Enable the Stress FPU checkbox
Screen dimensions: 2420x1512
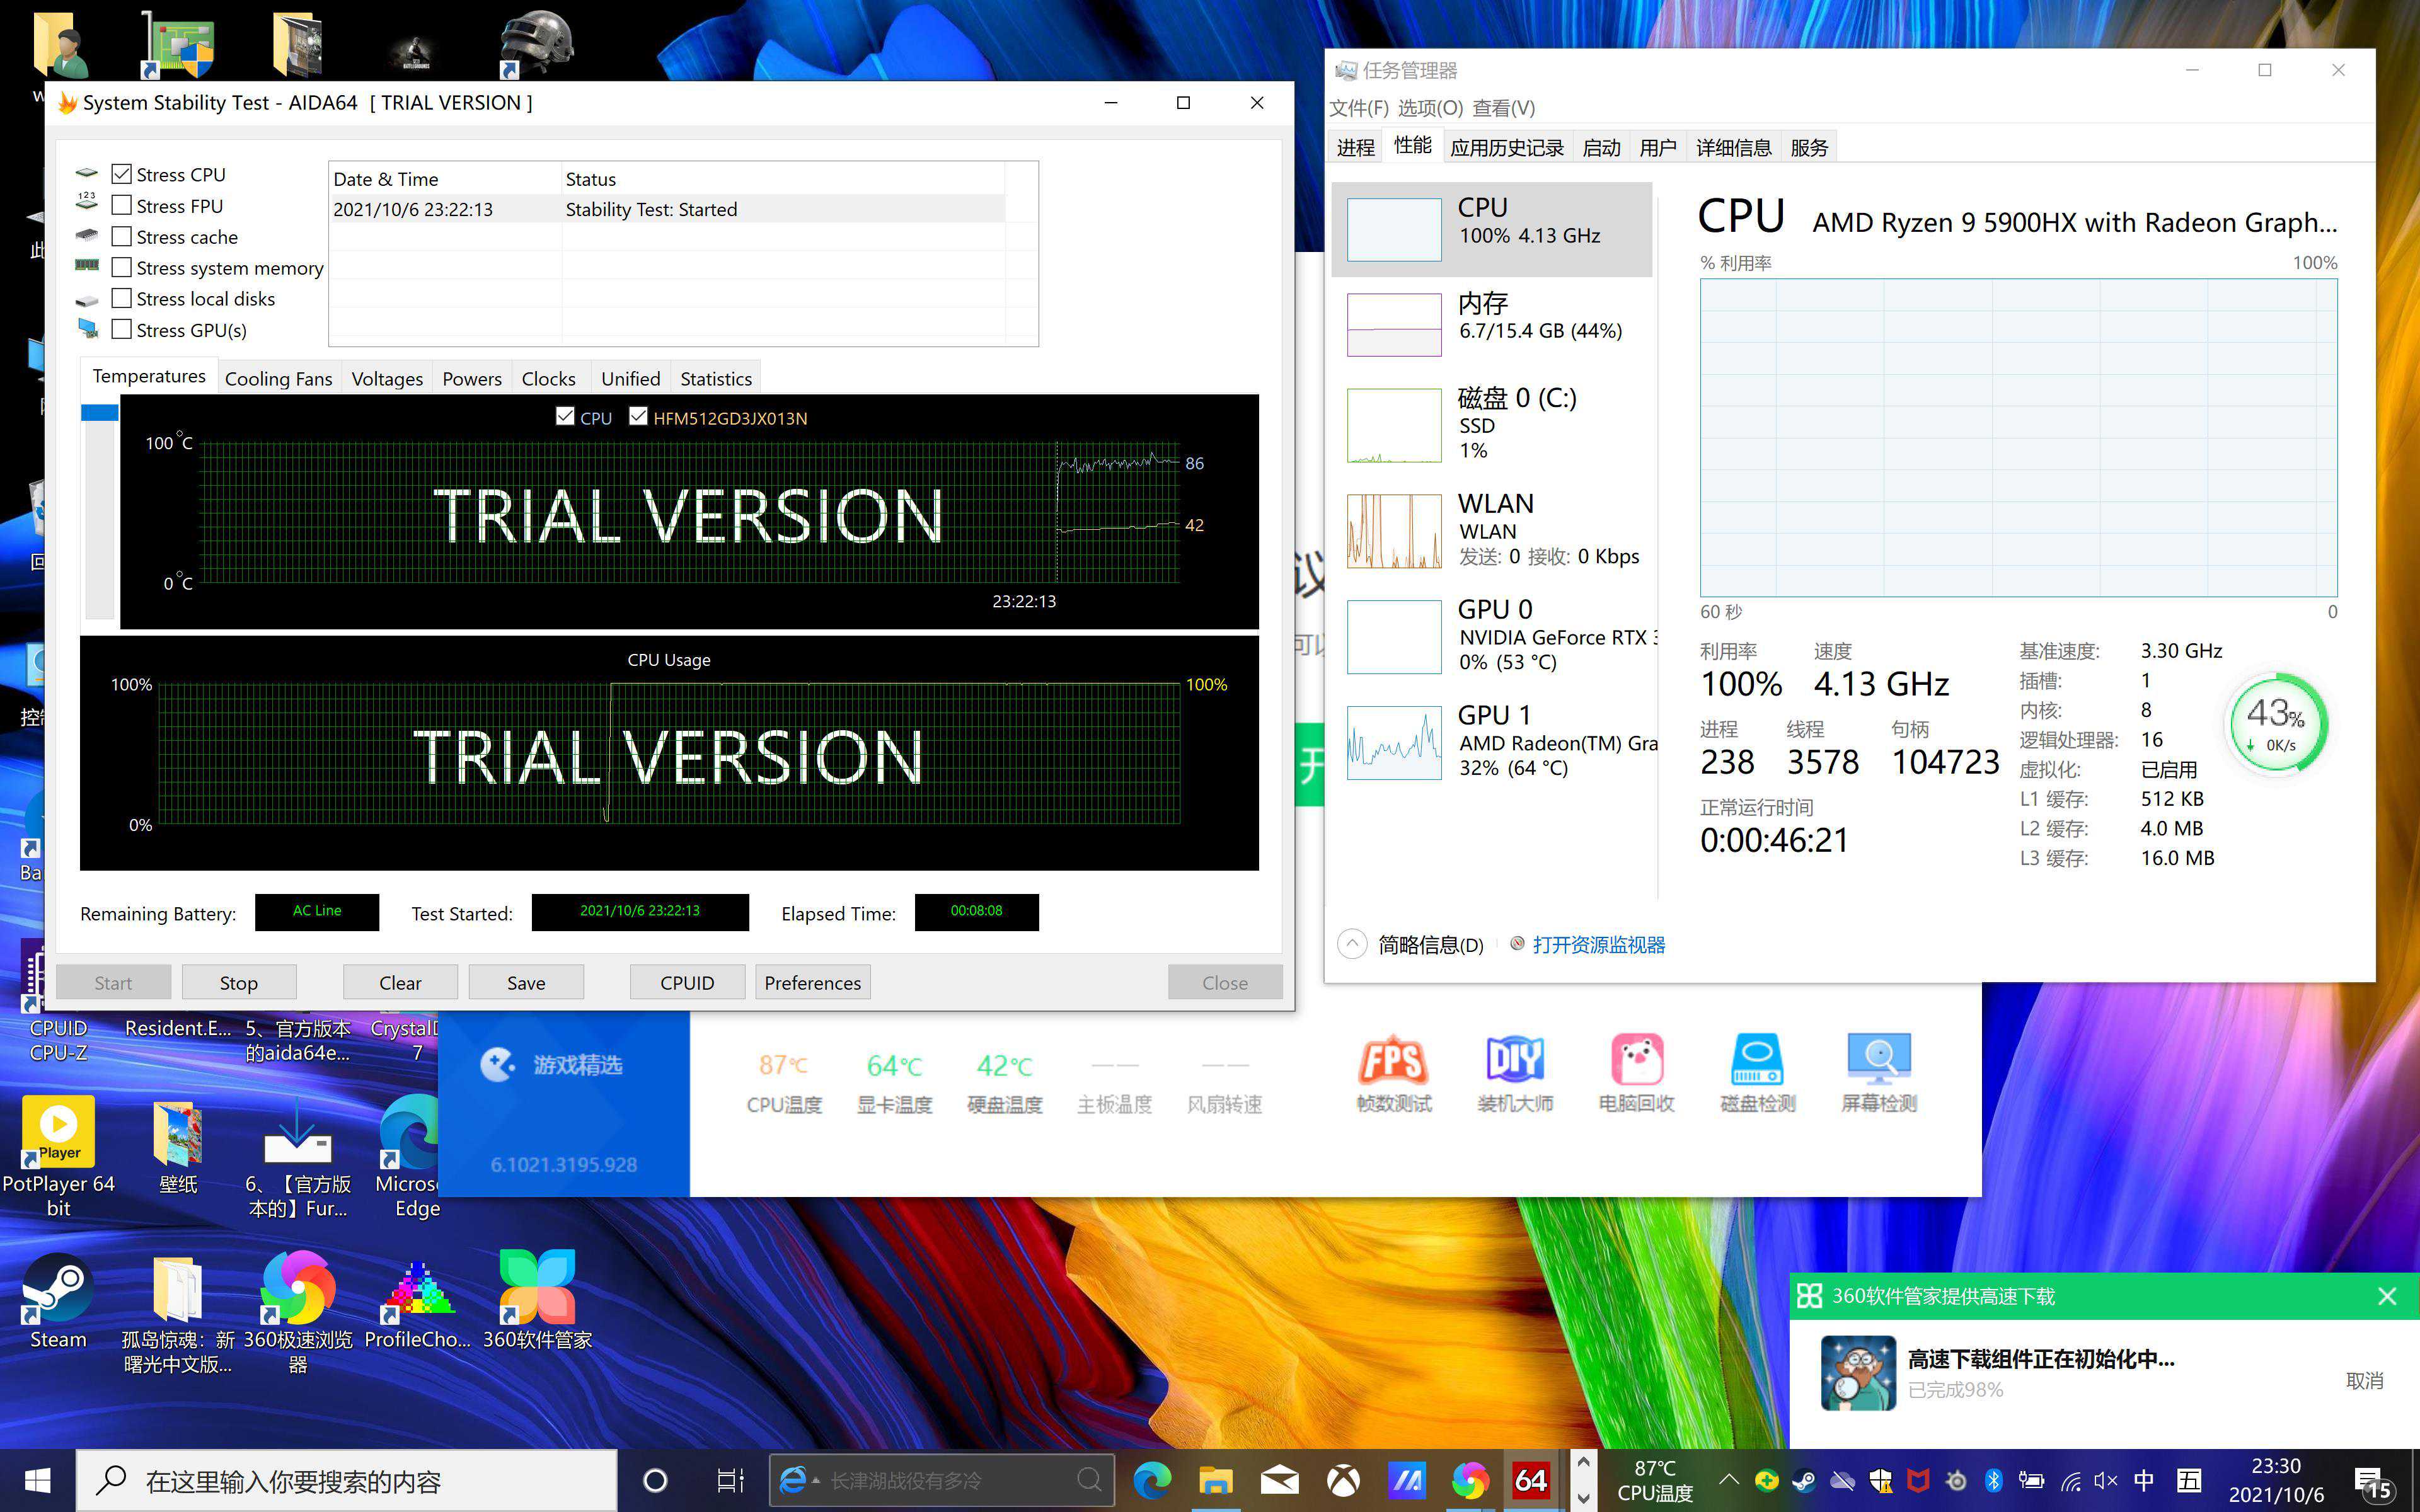pyautogui.click(x=122, y=205)
